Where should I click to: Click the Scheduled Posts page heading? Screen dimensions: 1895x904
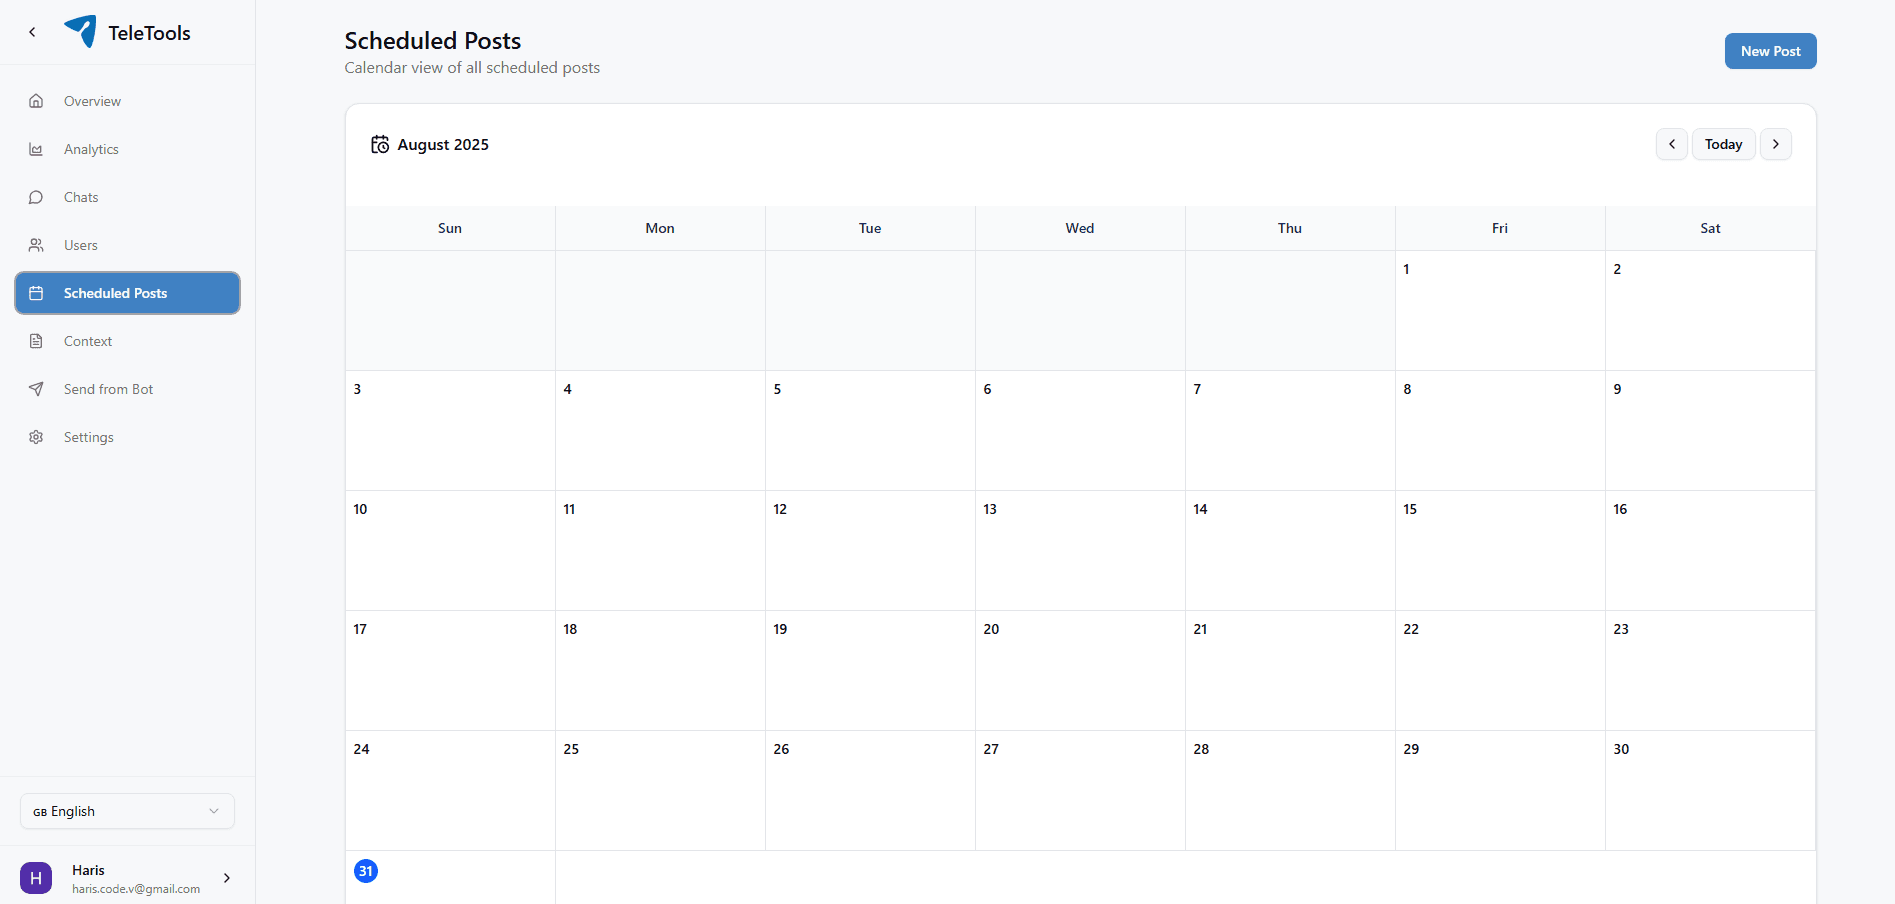433,41
